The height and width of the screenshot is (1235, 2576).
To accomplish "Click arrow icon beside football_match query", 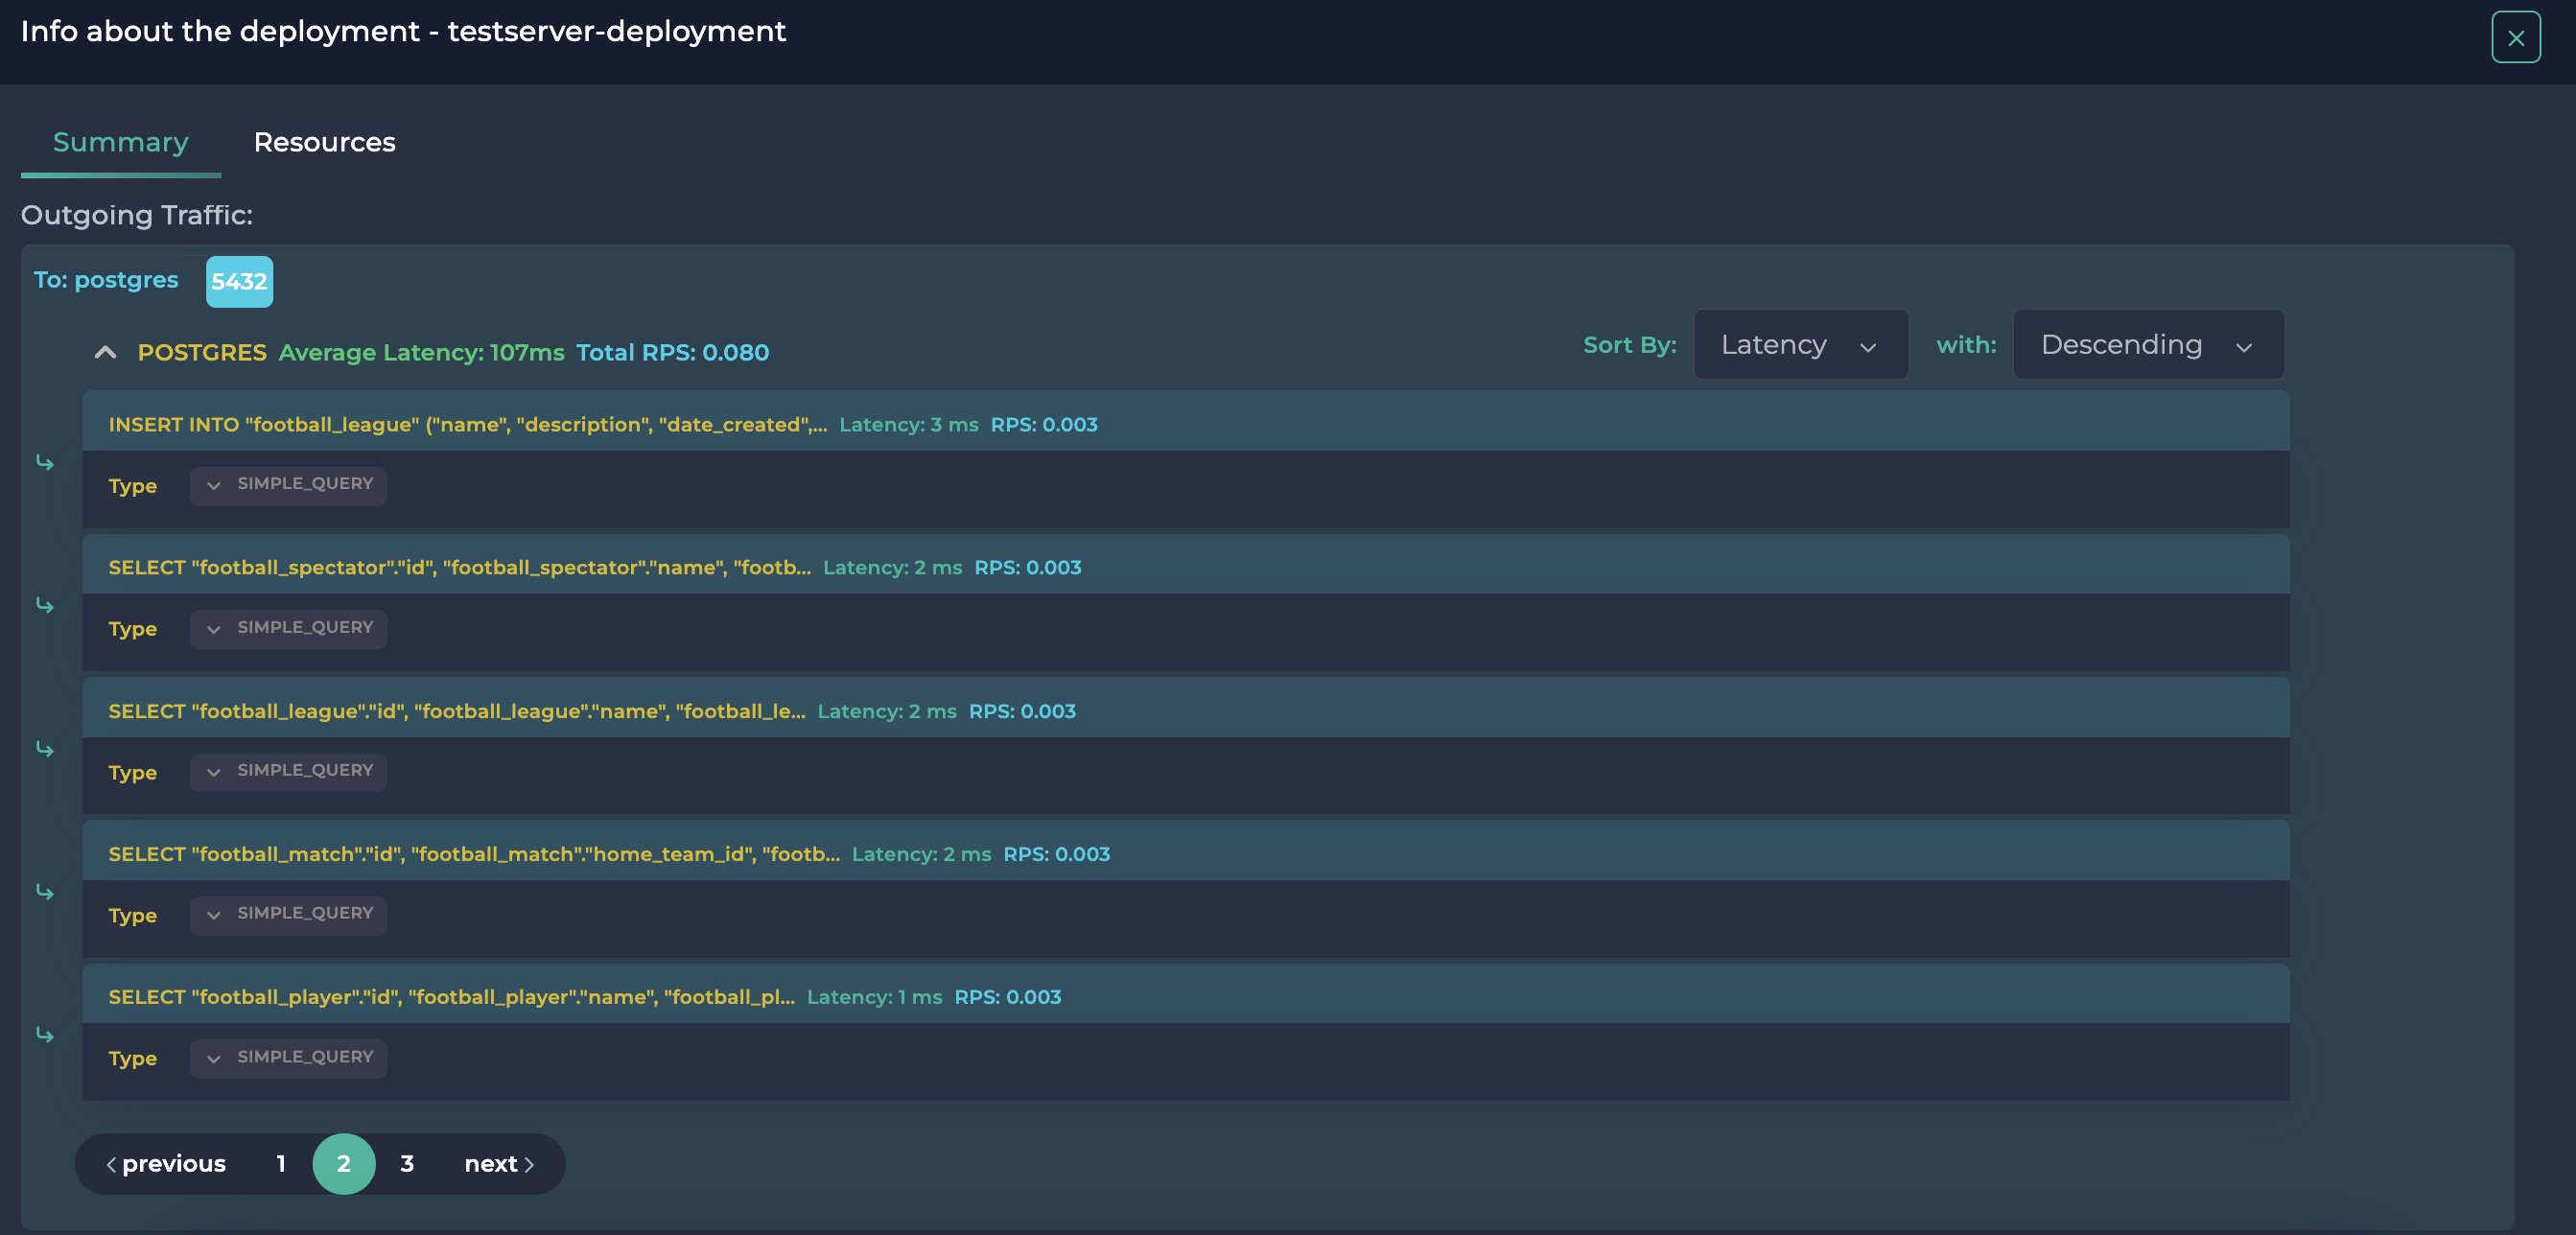I will pyautogui.click(x=45, y=891).
